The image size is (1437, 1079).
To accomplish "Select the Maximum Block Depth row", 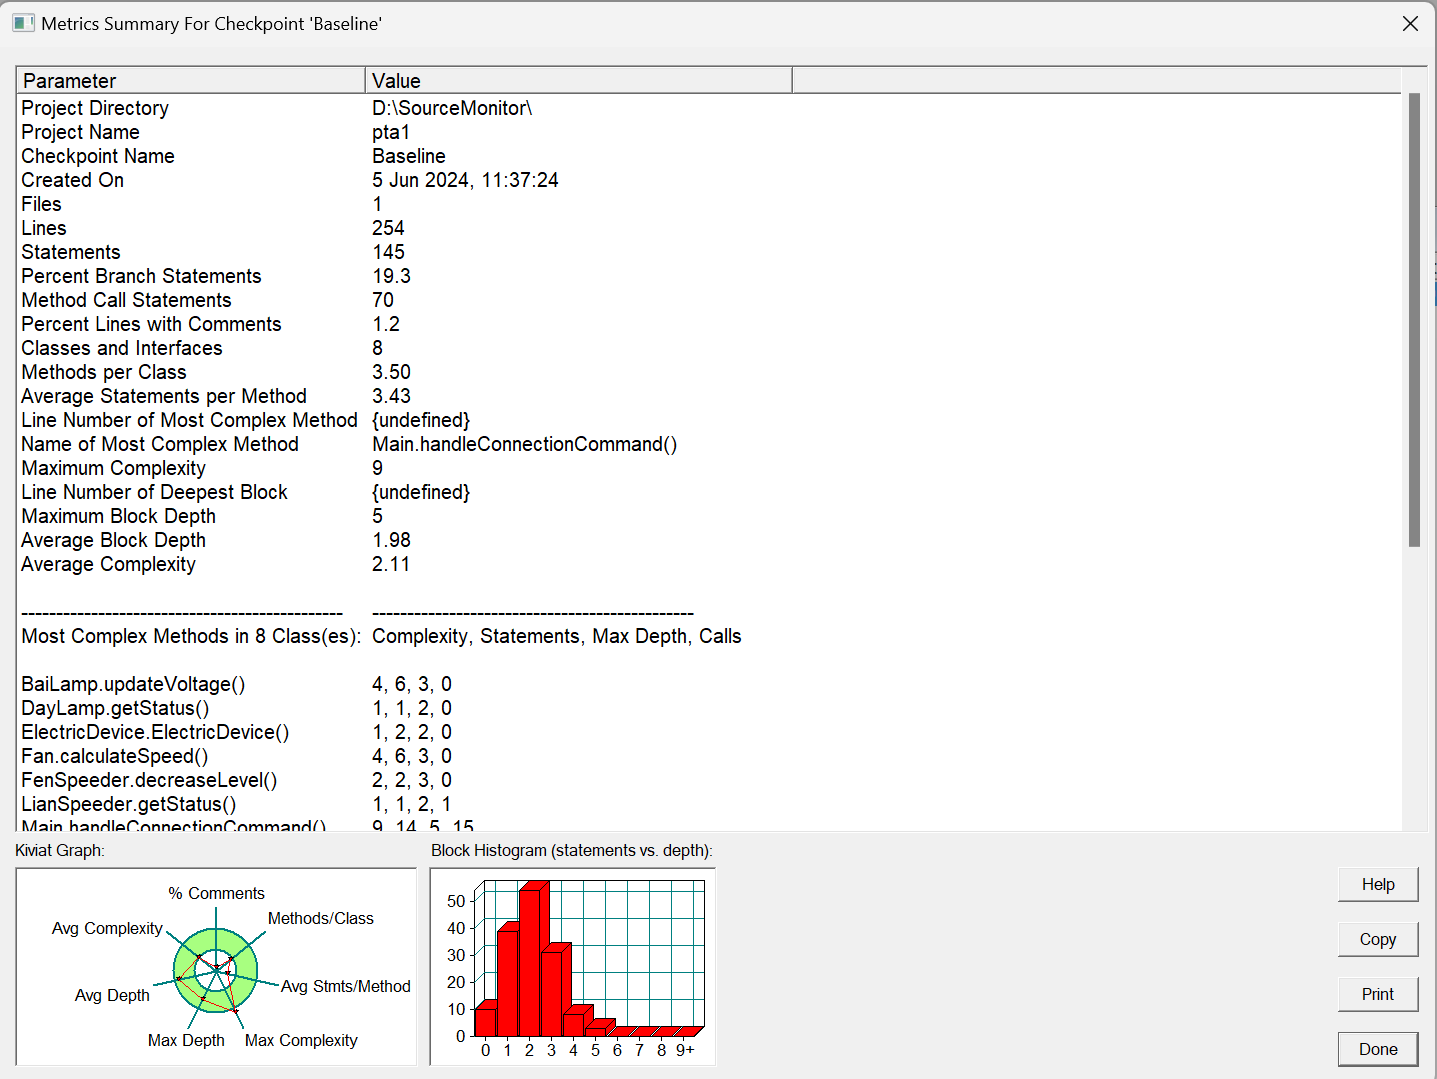I will [x=708, y=516].
